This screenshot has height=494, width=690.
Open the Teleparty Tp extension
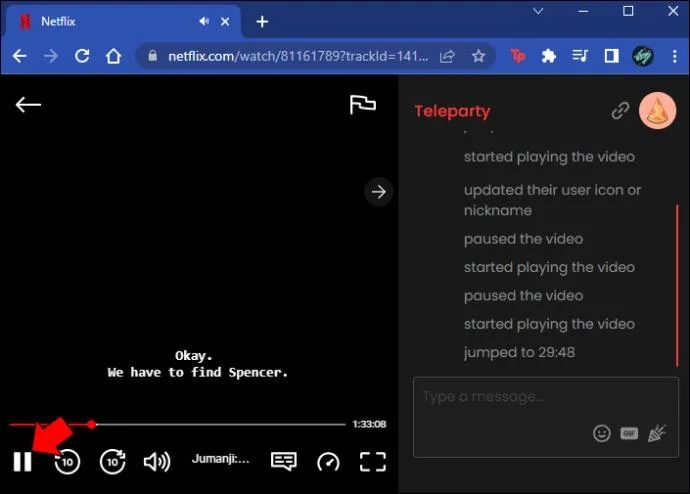518,56
